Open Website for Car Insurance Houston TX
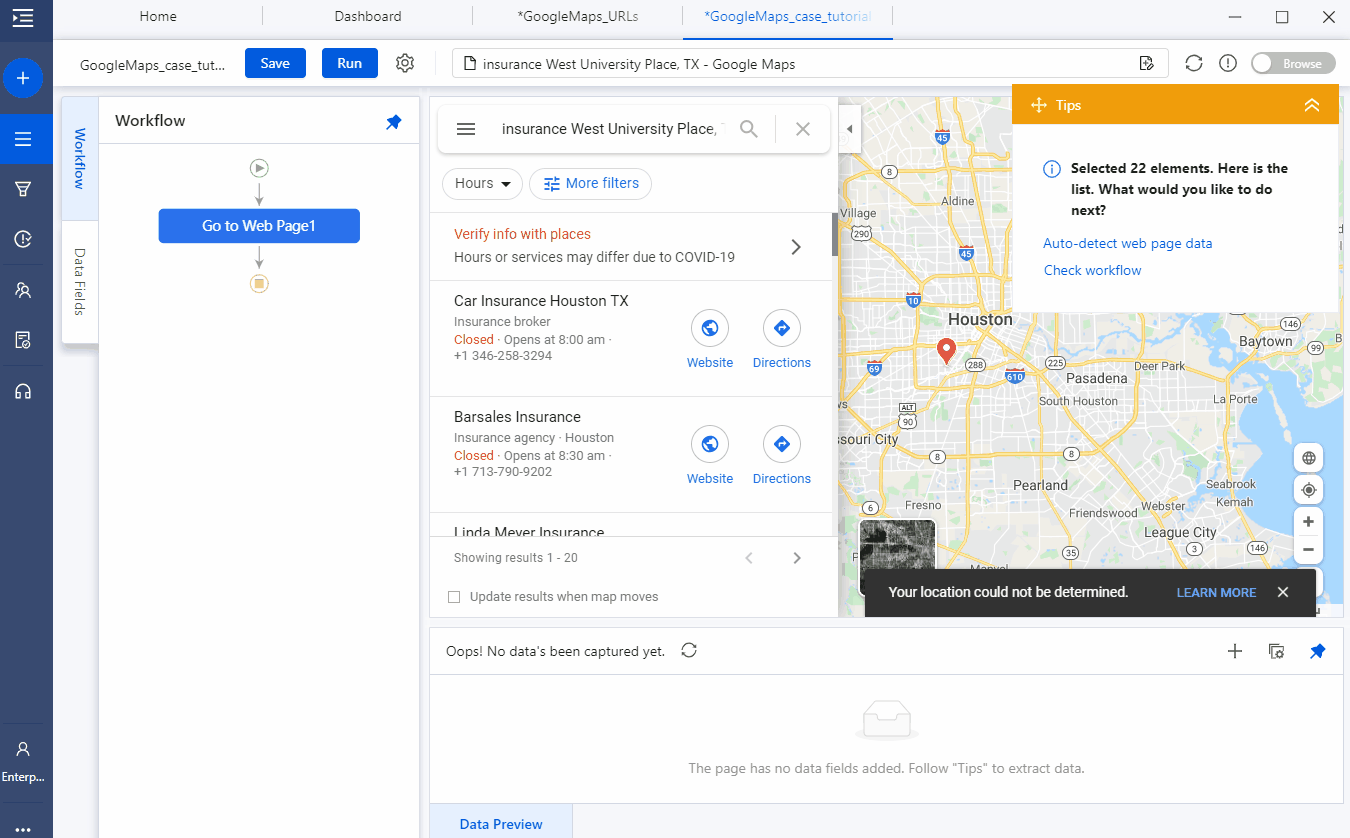 pos(710,340)
